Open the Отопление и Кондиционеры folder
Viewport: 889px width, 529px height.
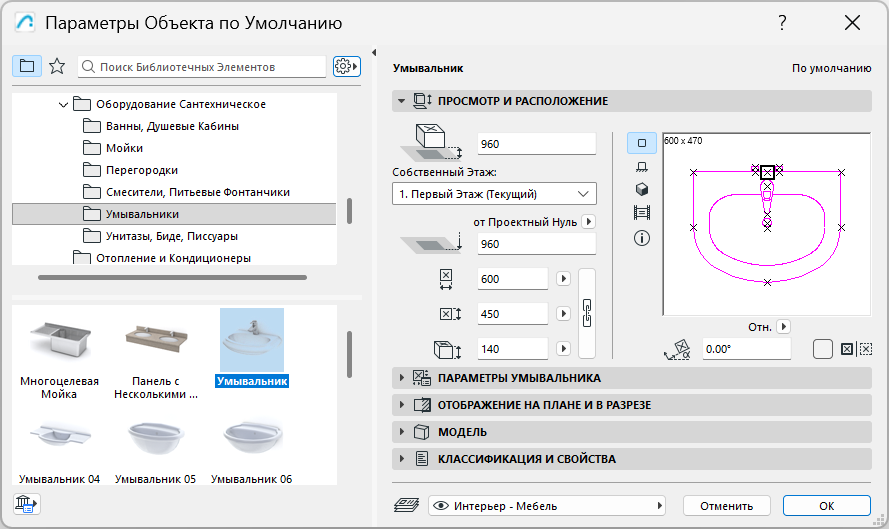point(173,258)
